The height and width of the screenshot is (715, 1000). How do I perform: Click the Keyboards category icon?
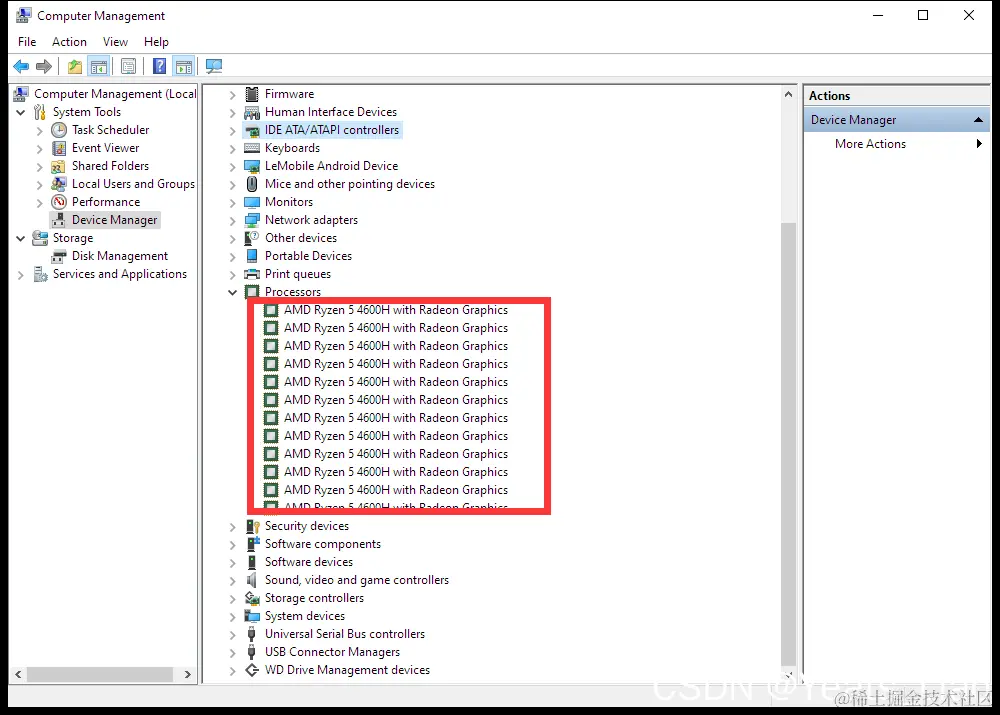click(x=252, y=148)
